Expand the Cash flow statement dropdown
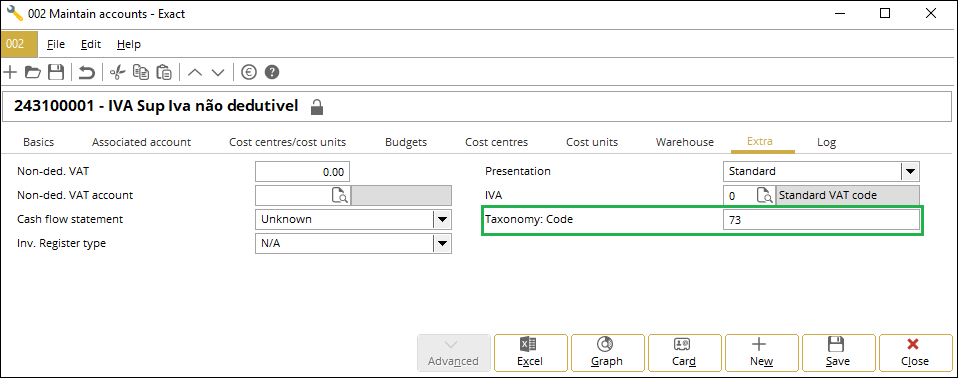 pyautogui.click(x=442, y=219)
